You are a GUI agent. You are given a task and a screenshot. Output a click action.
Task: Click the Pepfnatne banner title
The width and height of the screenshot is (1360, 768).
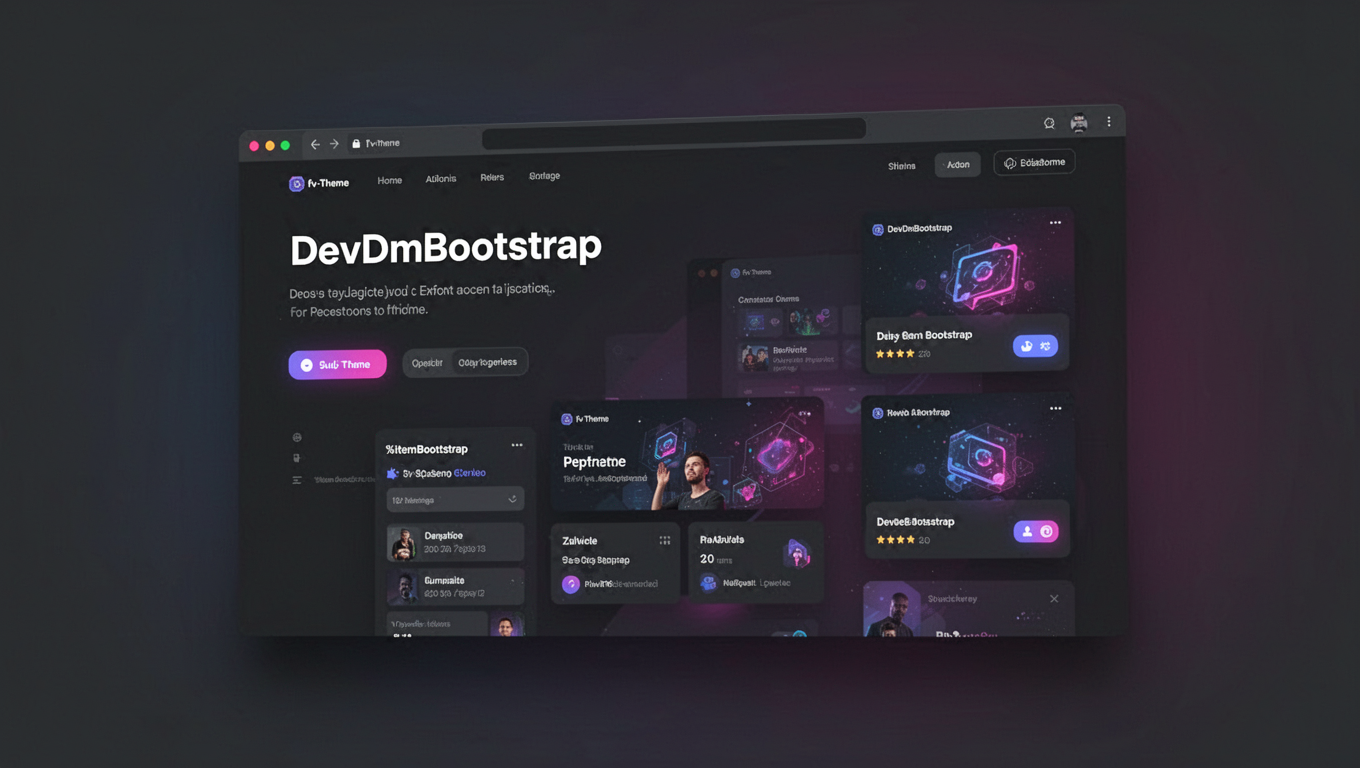pos(594,462)
